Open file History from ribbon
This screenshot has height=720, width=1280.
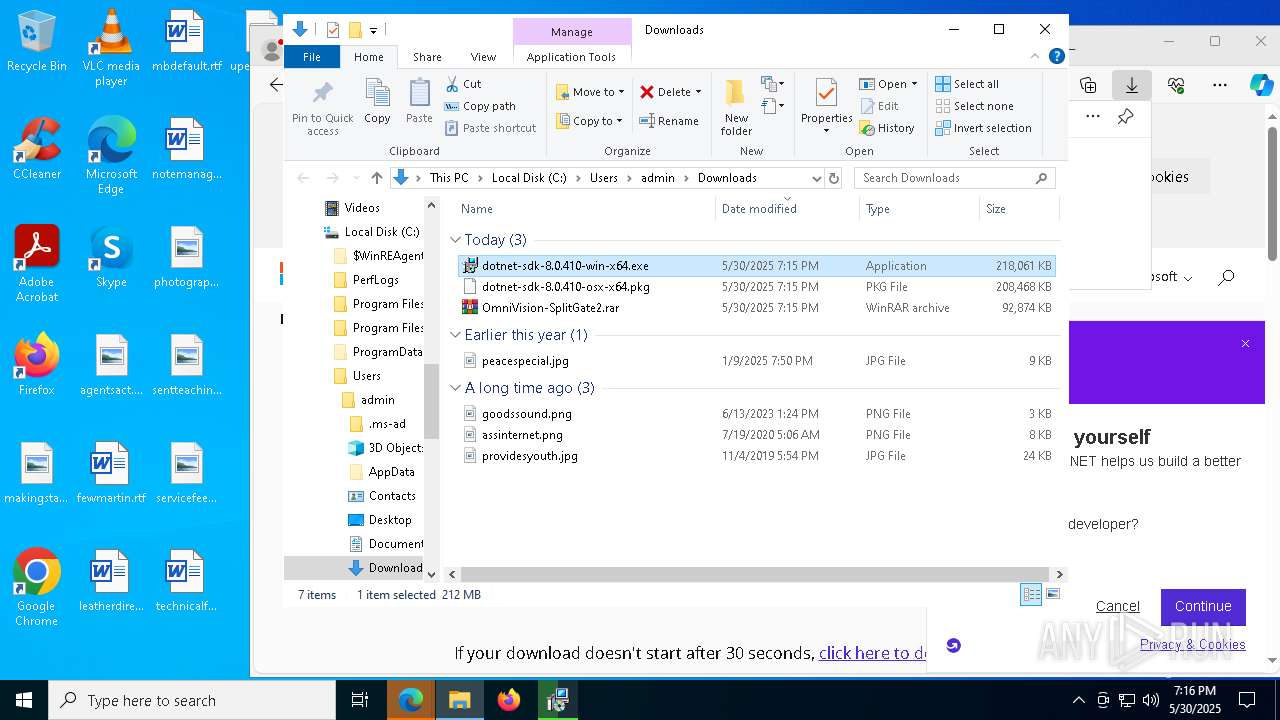(886, 128)
